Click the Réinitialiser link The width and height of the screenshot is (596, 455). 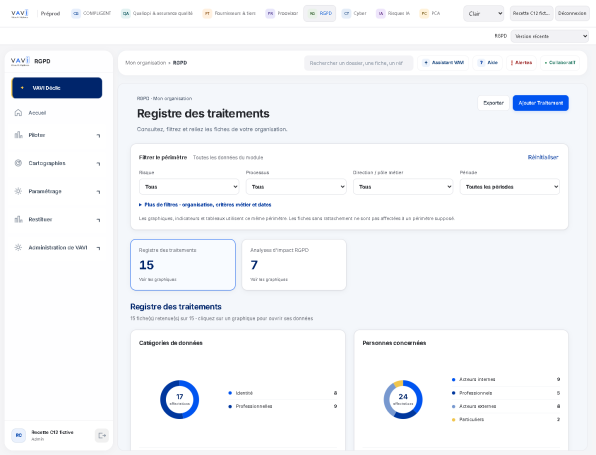pos(543,157)
